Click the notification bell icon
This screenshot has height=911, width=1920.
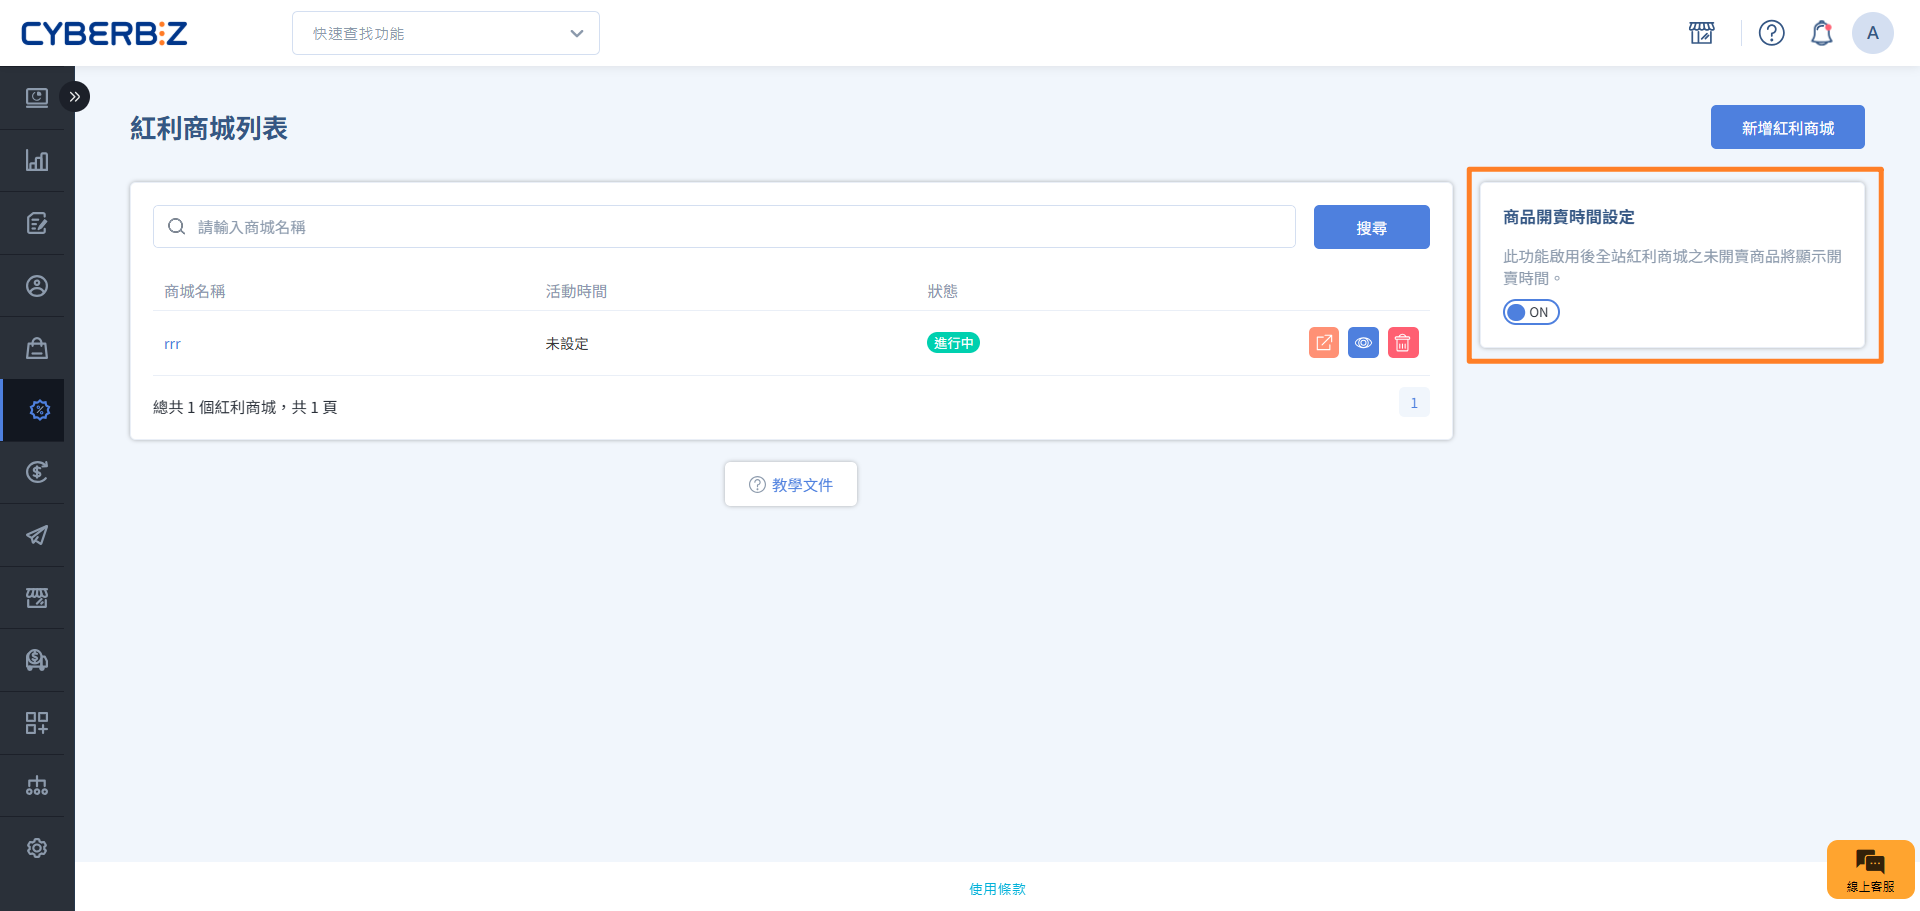coord(1821,33)
